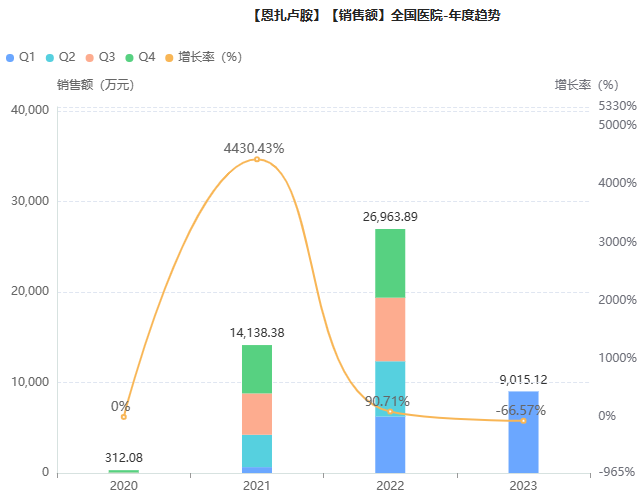Toggle the Q1 series in the legend
644x500 pixels.
point(21,57)
